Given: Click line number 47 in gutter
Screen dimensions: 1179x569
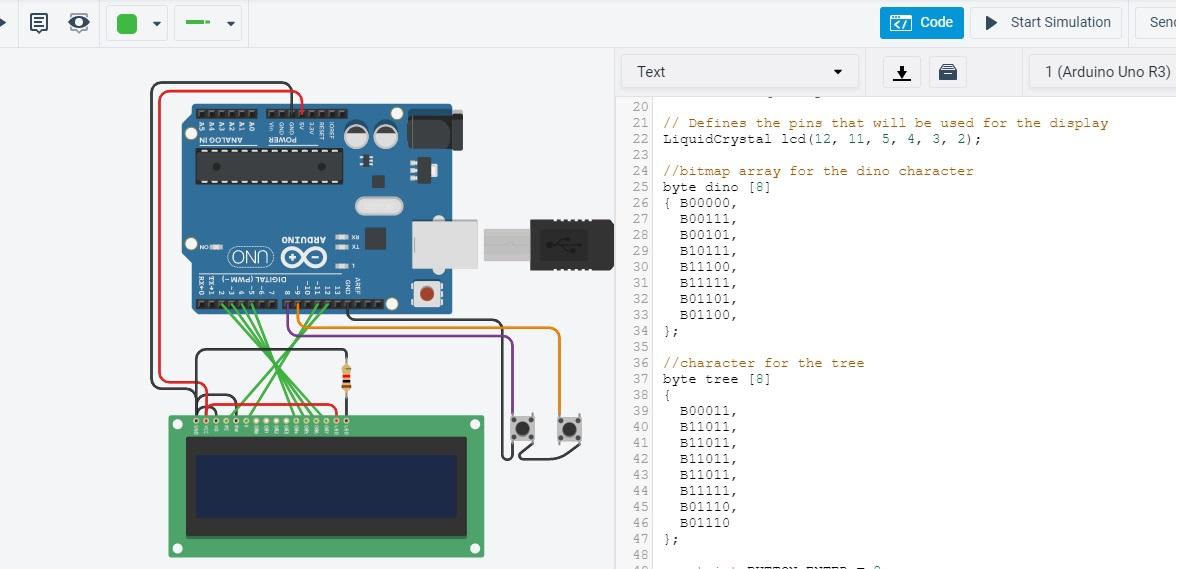Looking at the screenshot, I should click(x=640, y=539).
